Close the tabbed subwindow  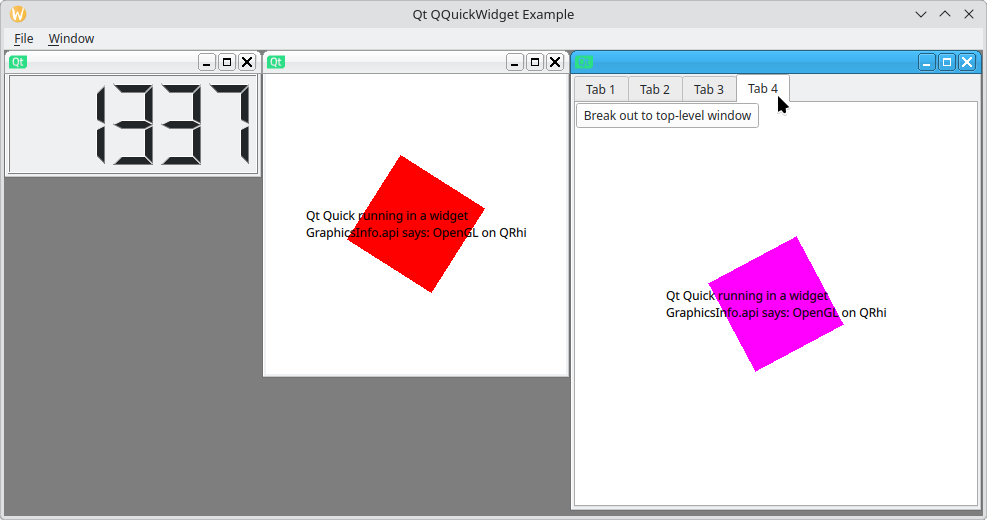(x=966, y=62)
